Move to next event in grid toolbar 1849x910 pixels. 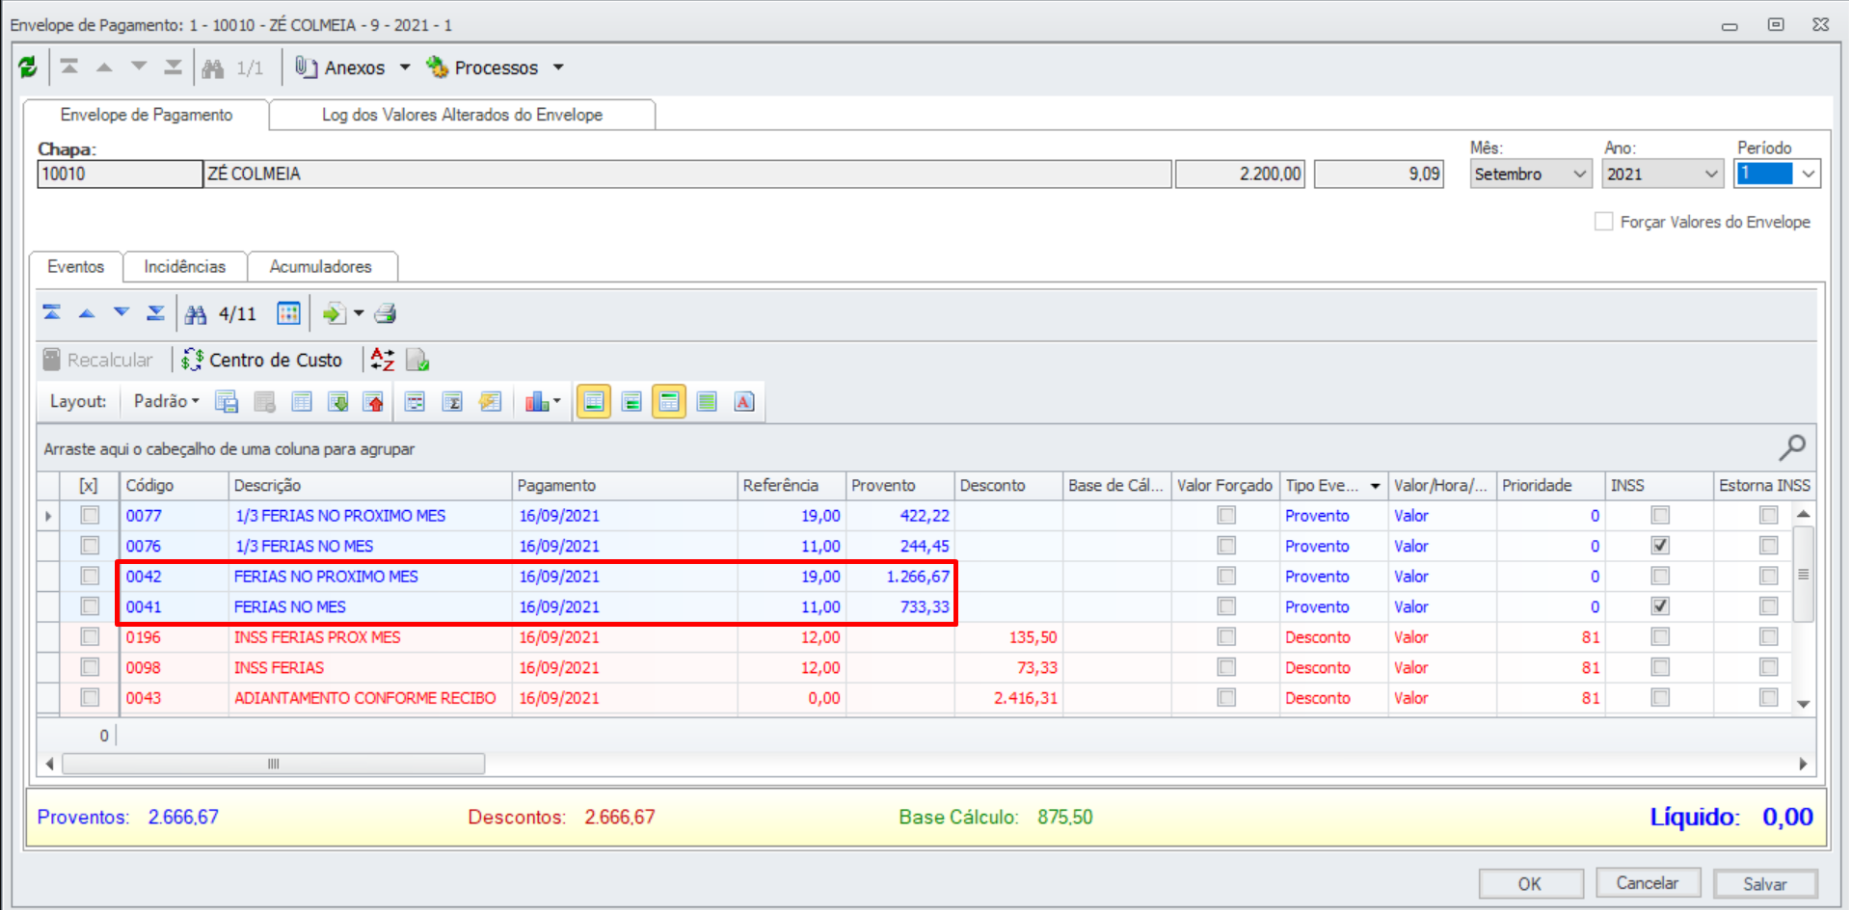(x=121, y=313)
